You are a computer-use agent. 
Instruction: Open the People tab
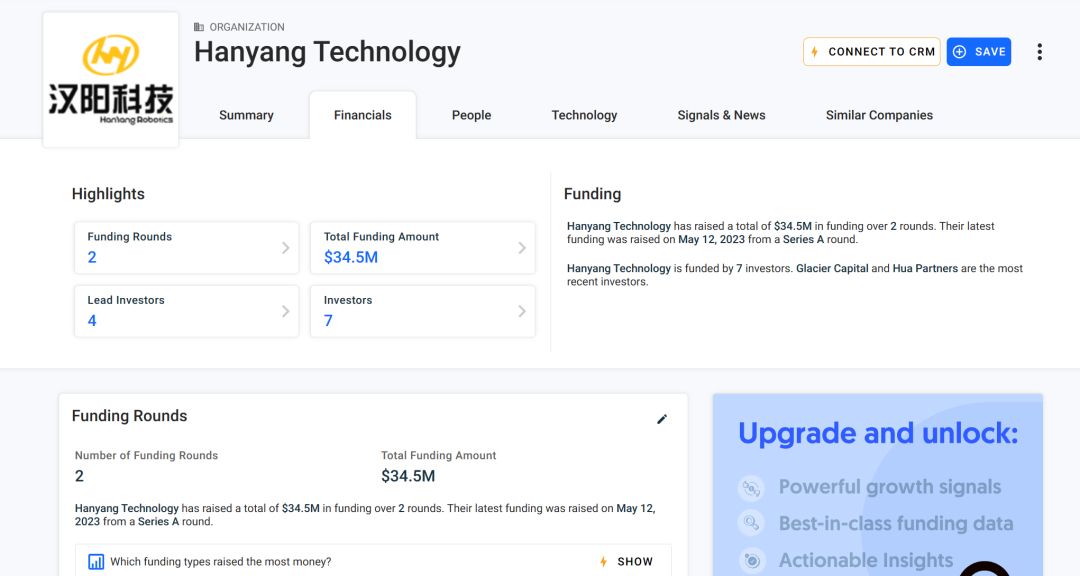coord(471,115)
